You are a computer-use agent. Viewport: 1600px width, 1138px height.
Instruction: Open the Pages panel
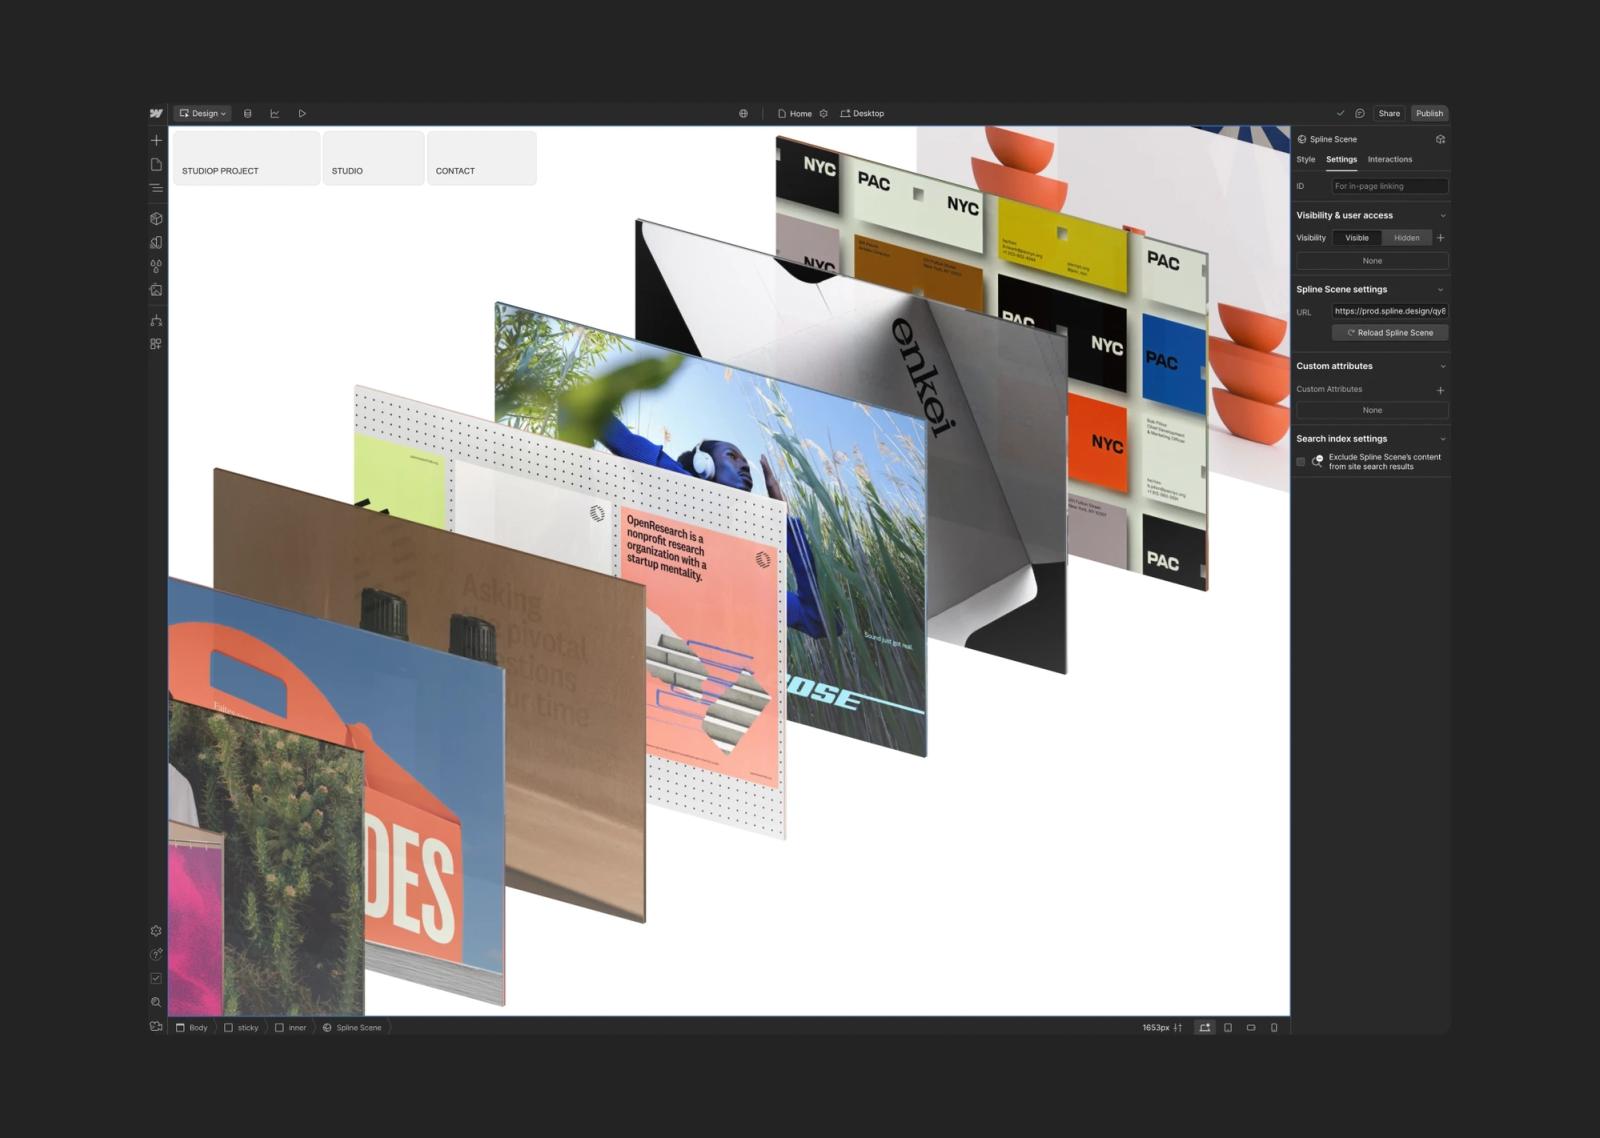[x=156, y=164]
